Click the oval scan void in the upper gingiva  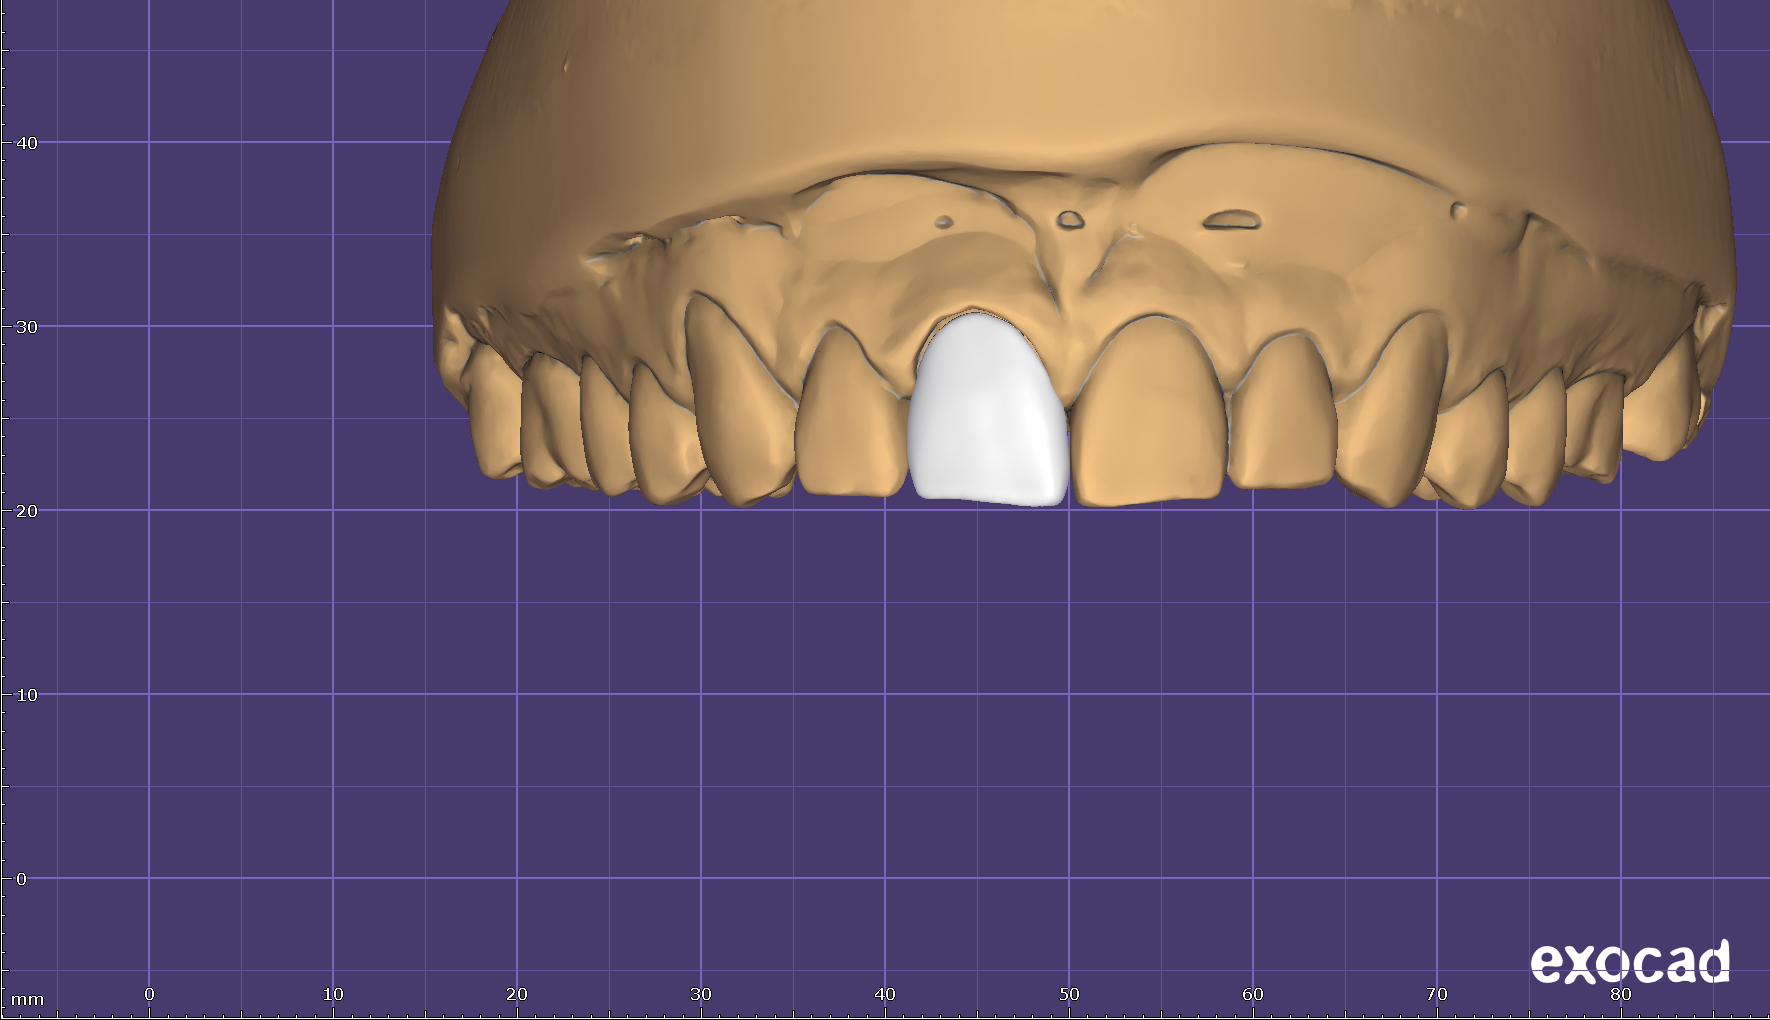[1230, 220]
